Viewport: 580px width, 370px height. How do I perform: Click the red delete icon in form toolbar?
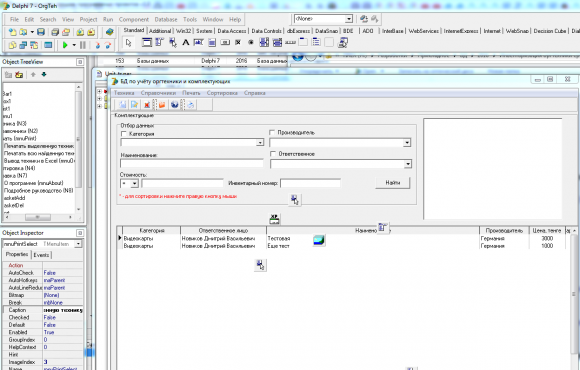pos(147,105)
